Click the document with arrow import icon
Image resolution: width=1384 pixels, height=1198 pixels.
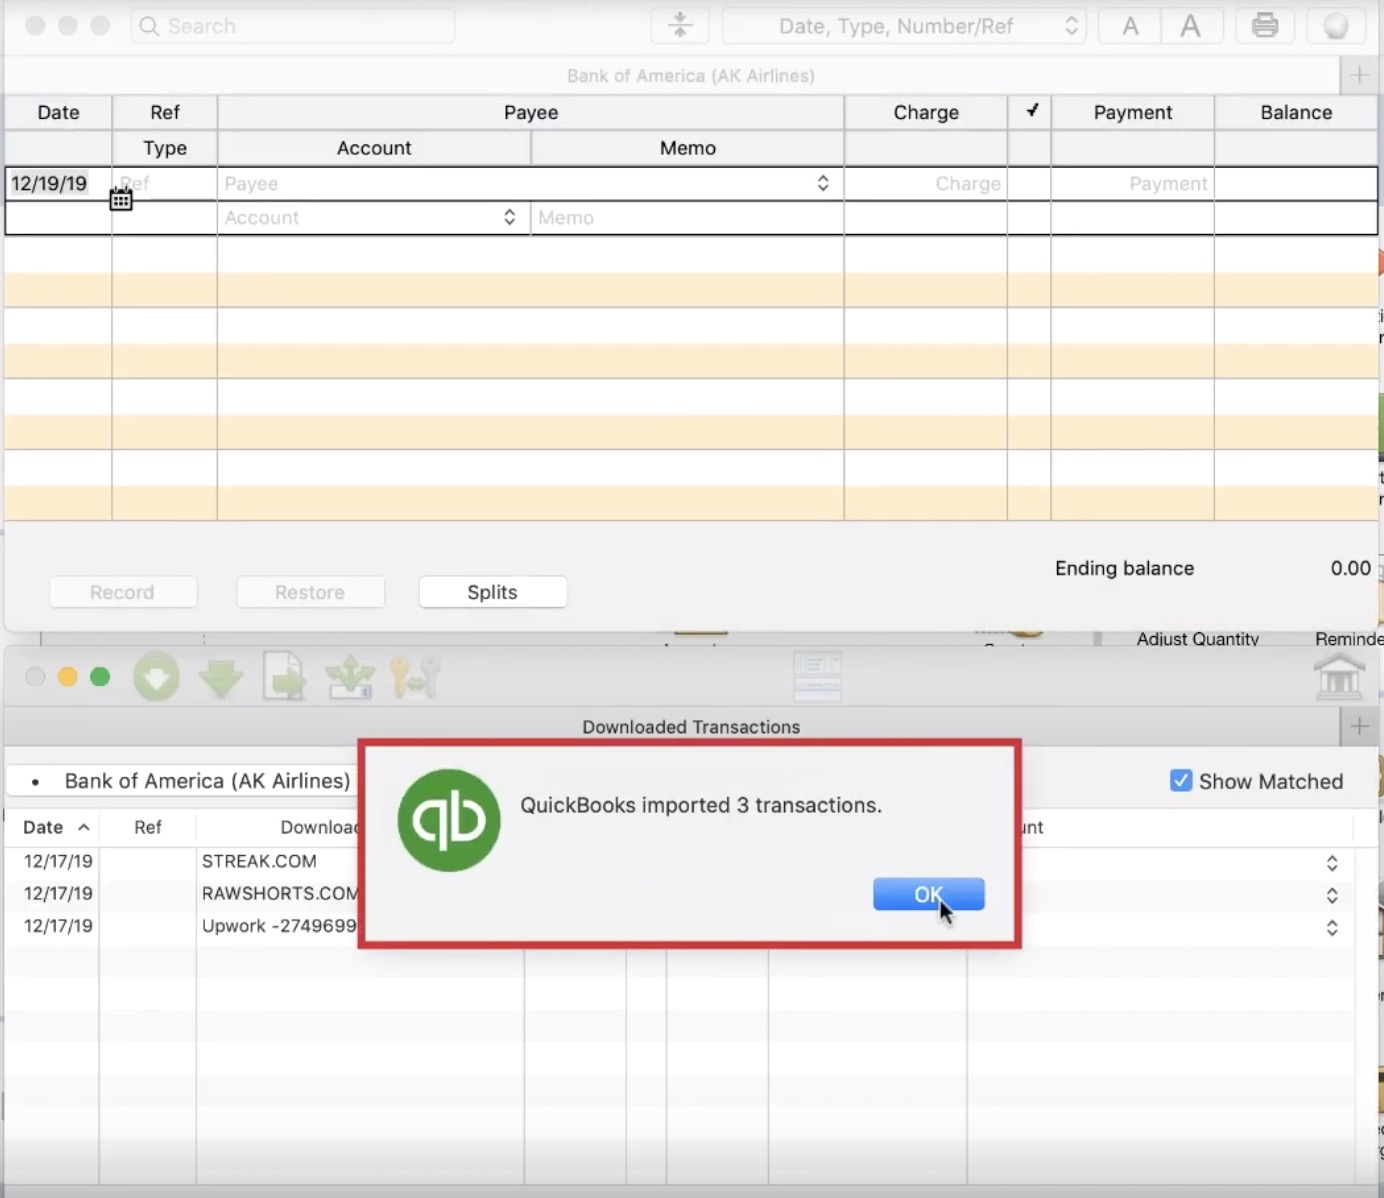[285, 676]
